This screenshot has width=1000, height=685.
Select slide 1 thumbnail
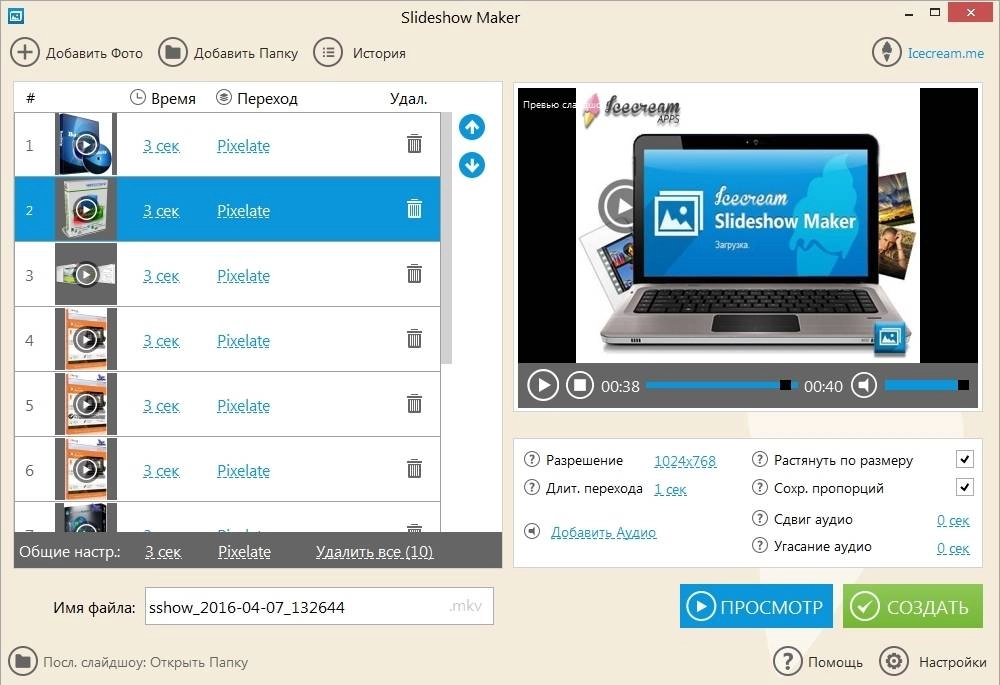tap(86, 144)
